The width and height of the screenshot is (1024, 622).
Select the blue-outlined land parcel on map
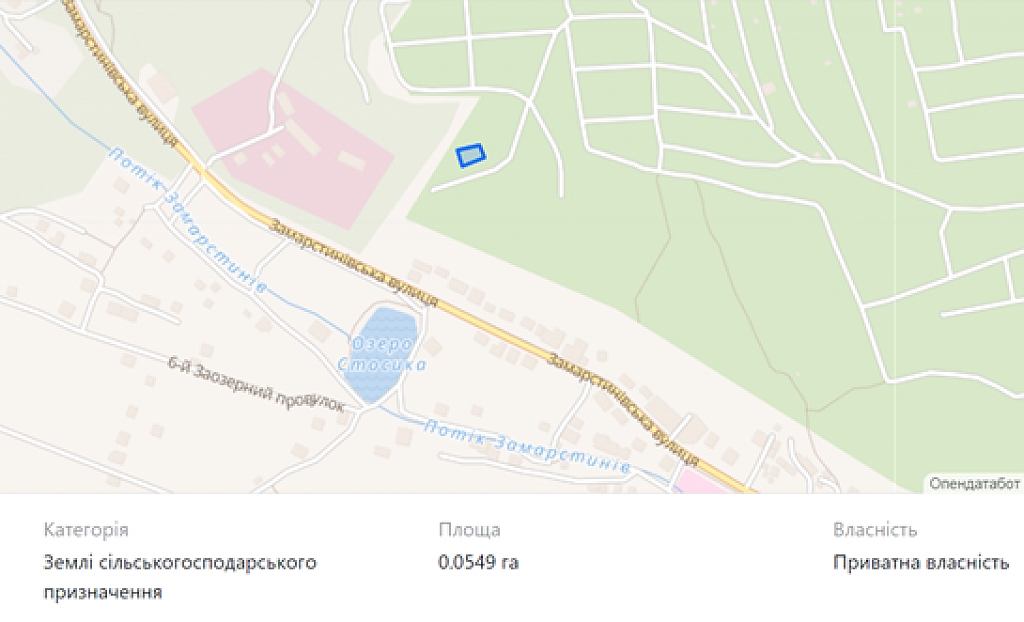[x=471, y=156]
